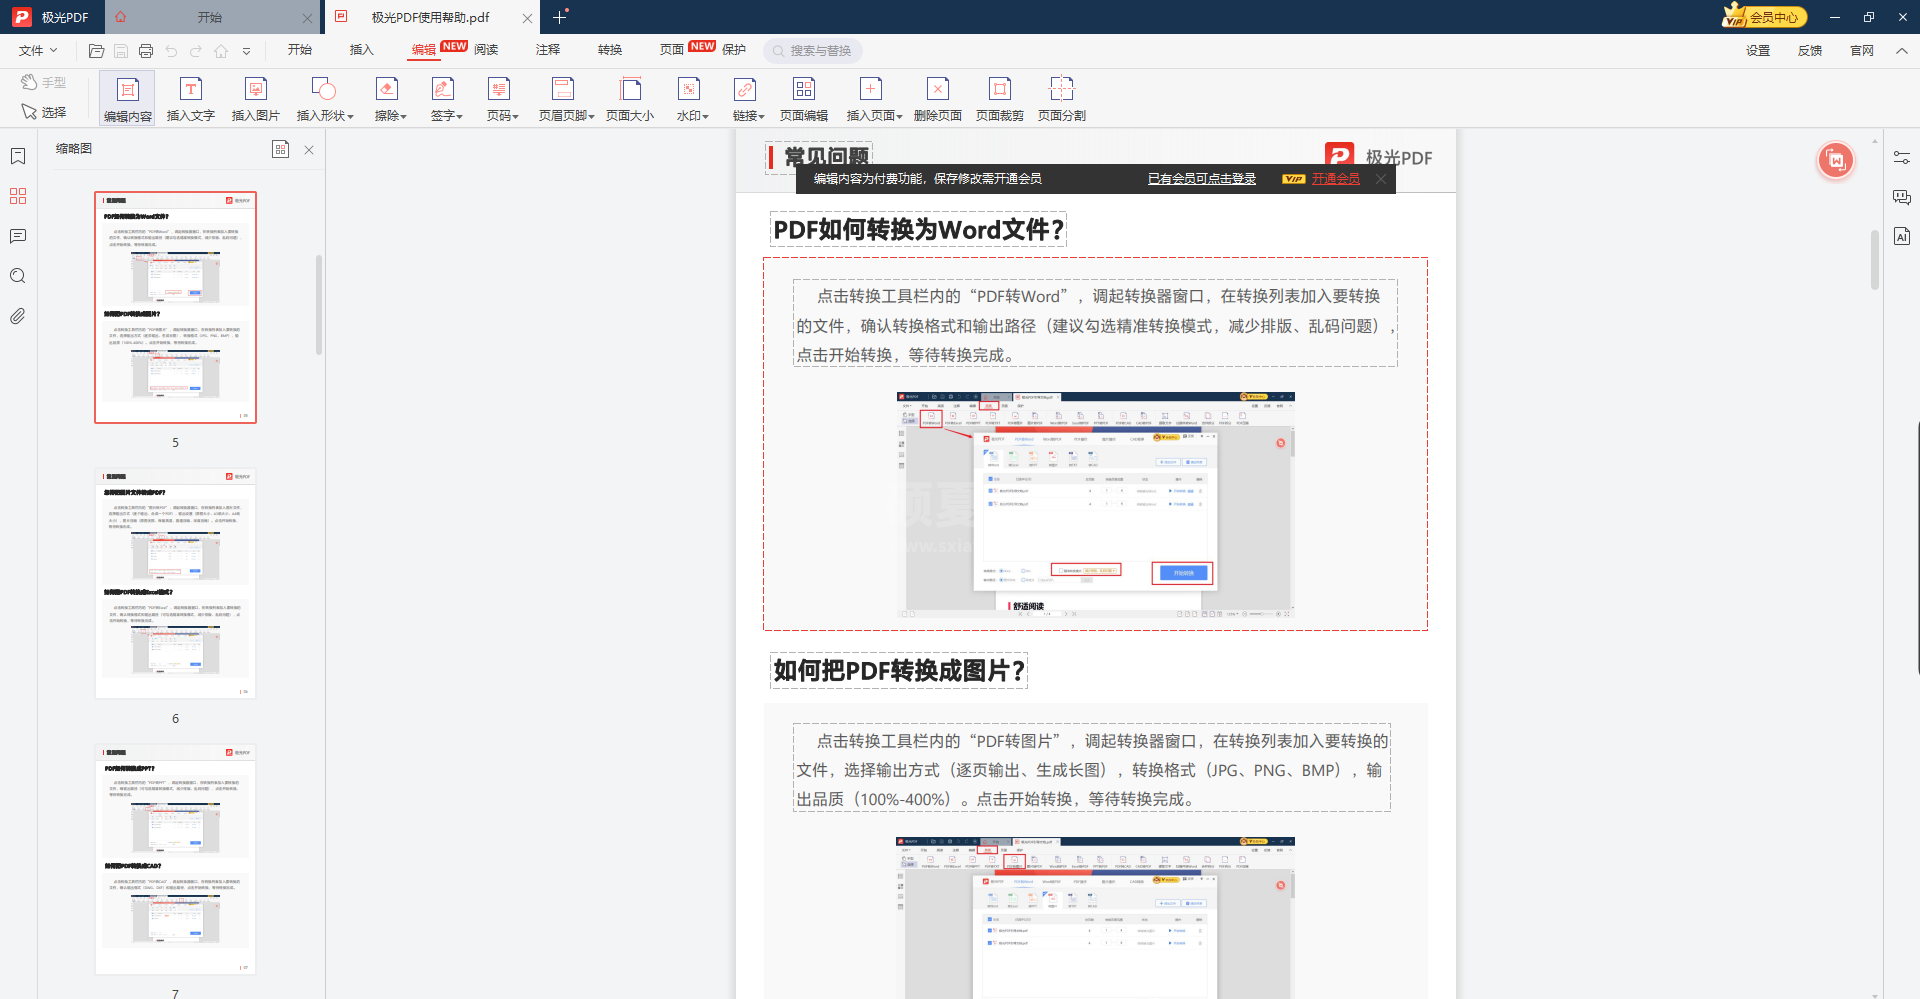1920x999 pixels.
Task: Click the 开通会员 link
Action: coord(1336,179)
